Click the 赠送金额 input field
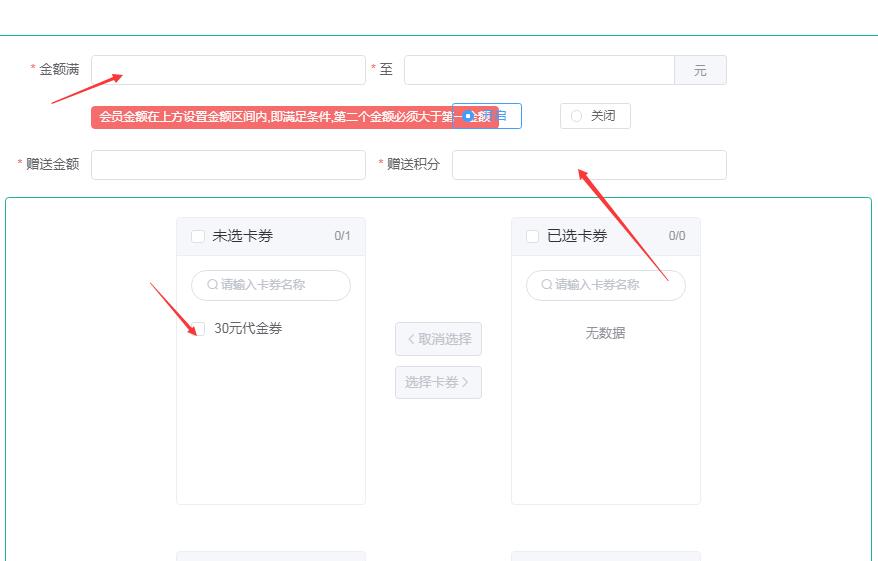The height and width of the screenshot is (561, 878). pos(228,165)
